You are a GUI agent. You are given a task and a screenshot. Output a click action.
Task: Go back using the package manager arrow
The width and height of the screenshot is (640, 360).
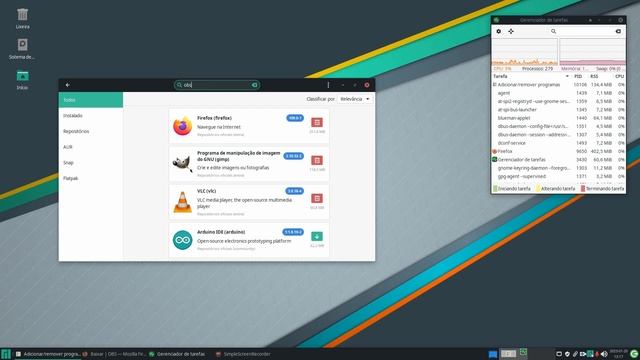click(x=68, y=85)
